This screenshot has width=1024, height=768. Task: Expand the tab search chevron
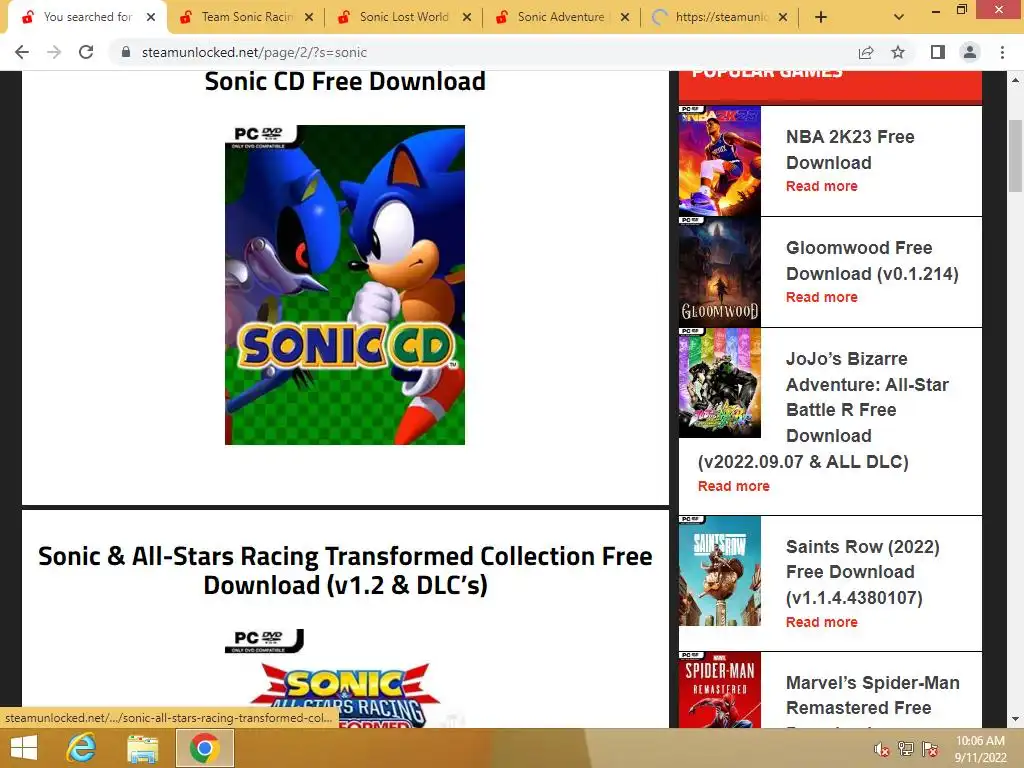point(899,17)
